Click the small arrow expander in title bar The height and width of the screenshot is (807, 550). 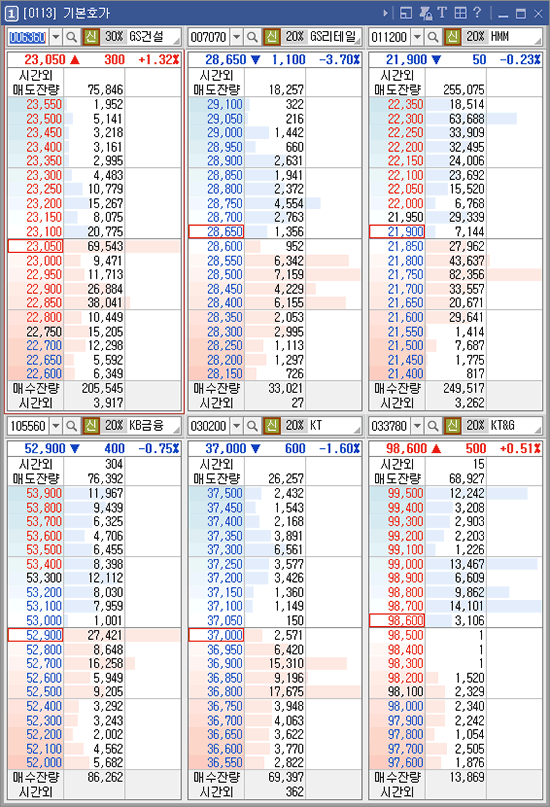click(385, 12)
